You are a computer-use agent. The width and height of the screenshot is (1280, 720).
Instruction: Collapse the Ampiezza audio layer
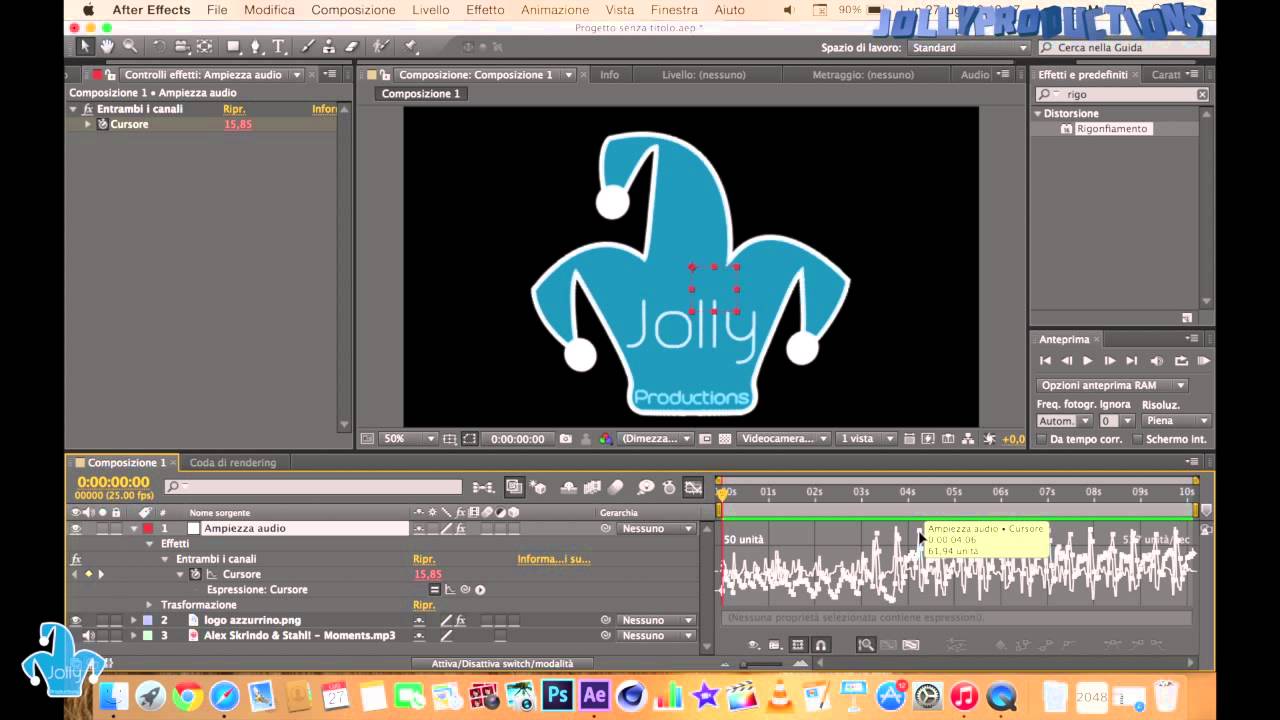[133, 528]
